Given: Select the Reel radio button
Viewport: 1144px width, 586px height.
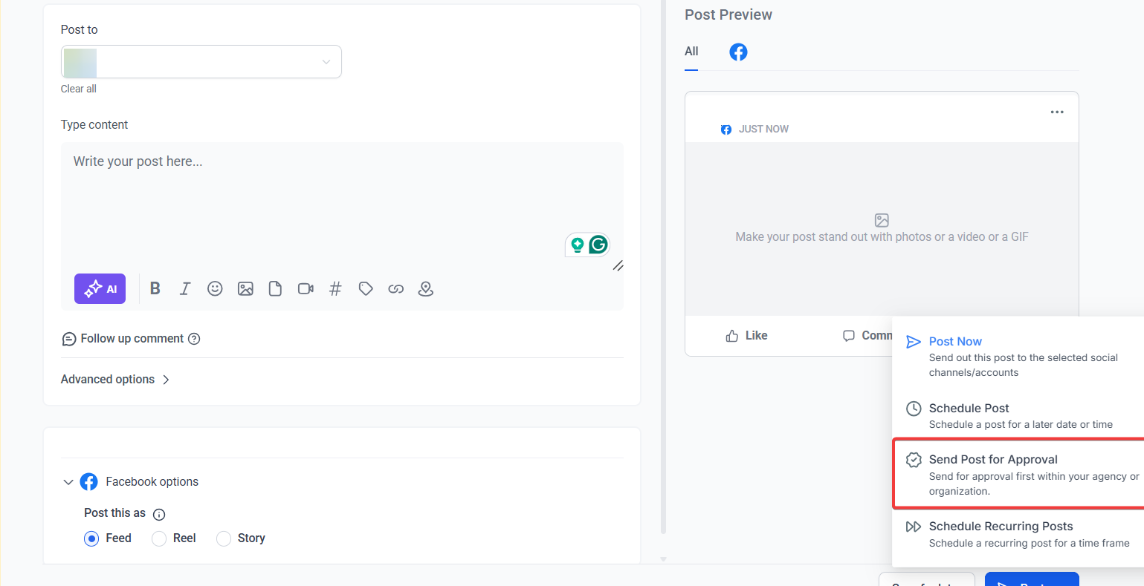Looking at the screenshot, I should 159,538.
